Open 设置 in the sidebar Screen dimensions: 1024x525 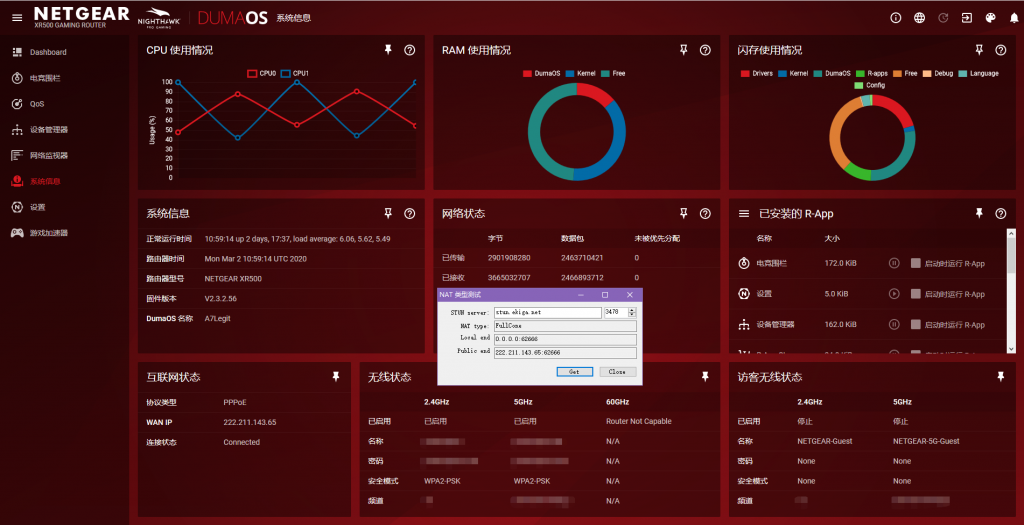[63, 207]
